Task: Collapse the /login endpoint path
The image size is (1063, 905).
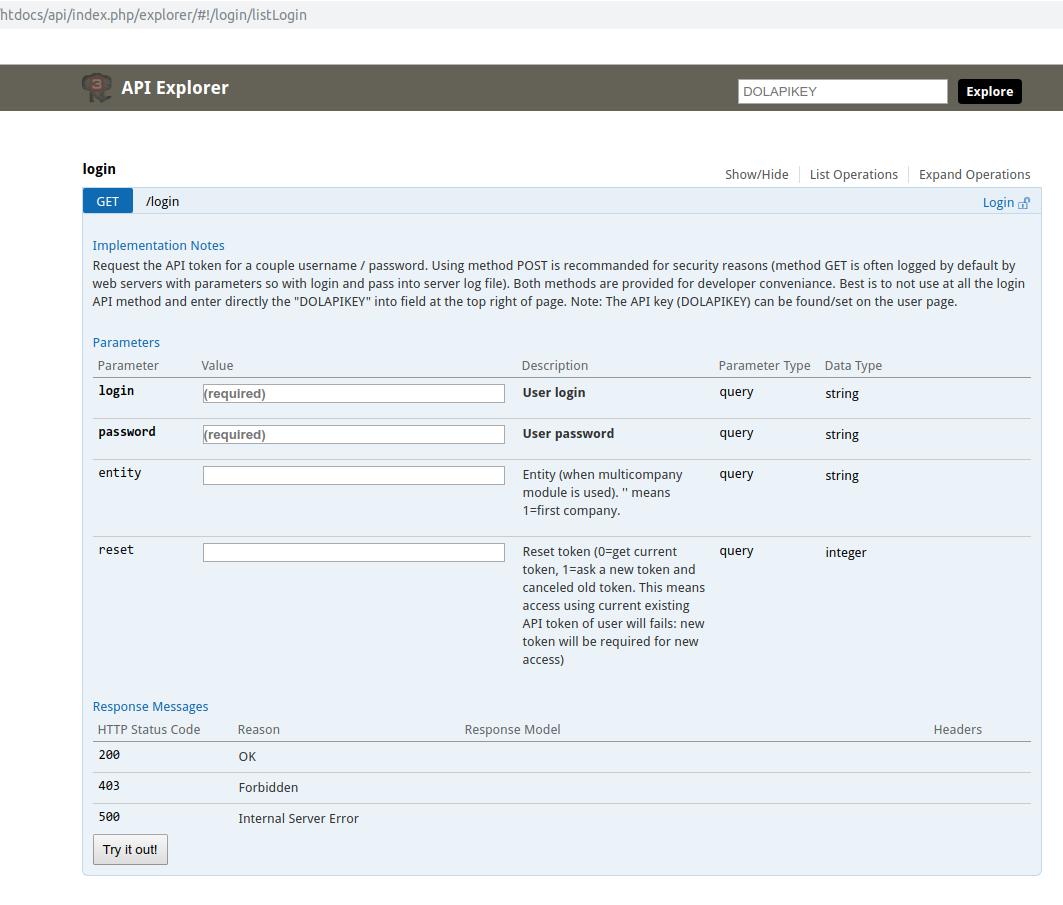Action: 163,201
